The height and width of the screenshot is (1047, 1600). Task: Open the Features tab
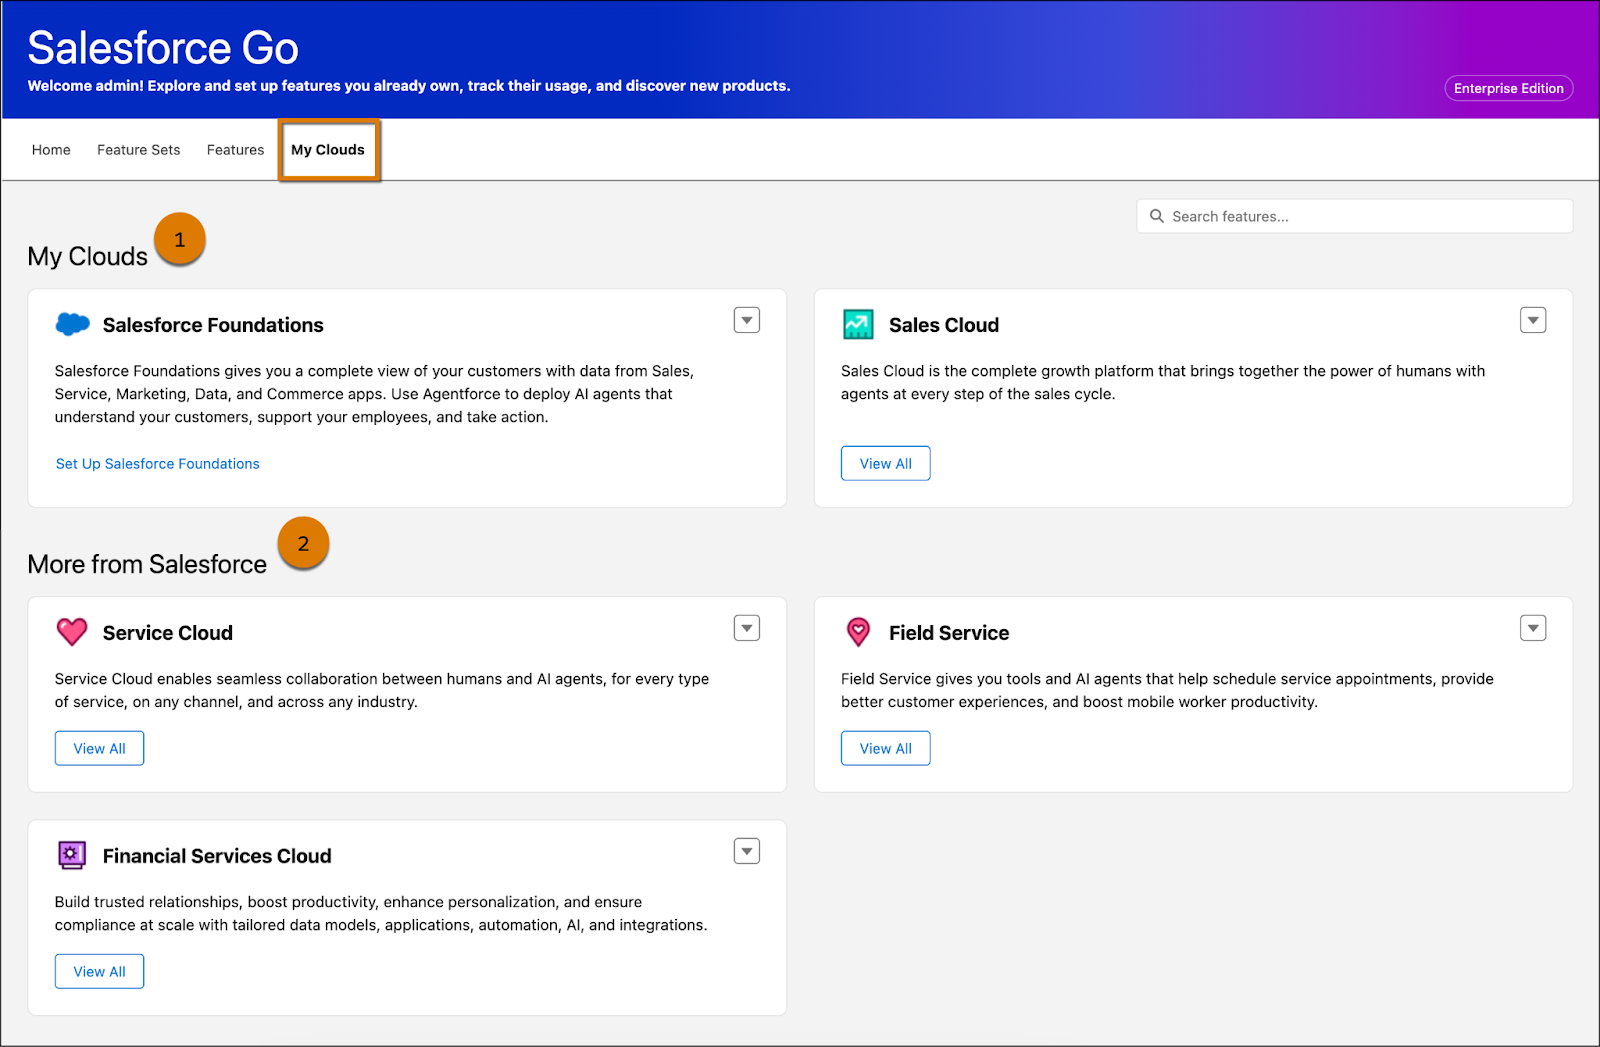pyautogui.click(x=235, y=150)
